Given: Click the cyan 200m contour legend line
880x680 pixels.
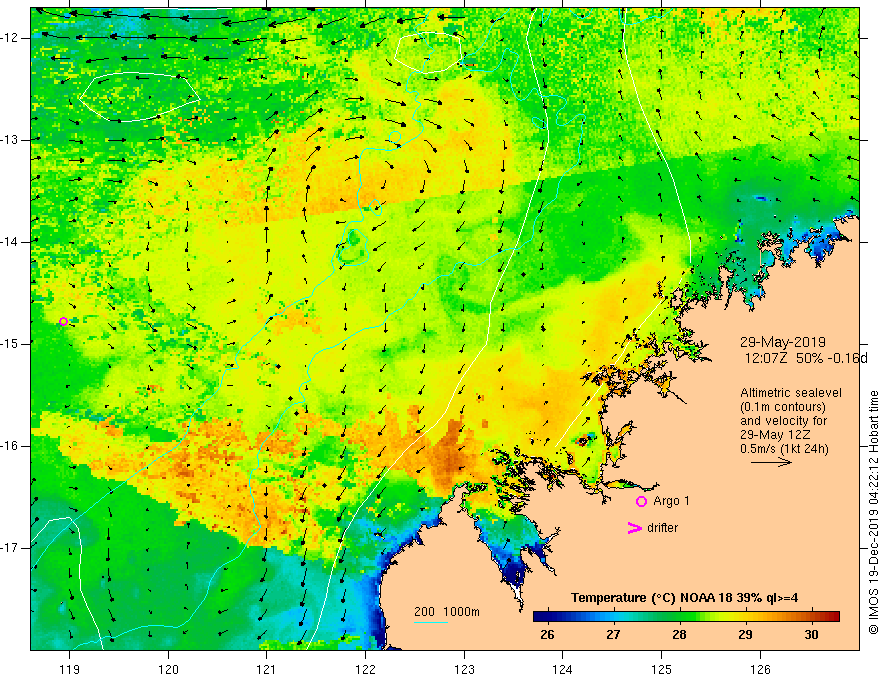Looking at the screenshot, I should [x=430, y=622].
